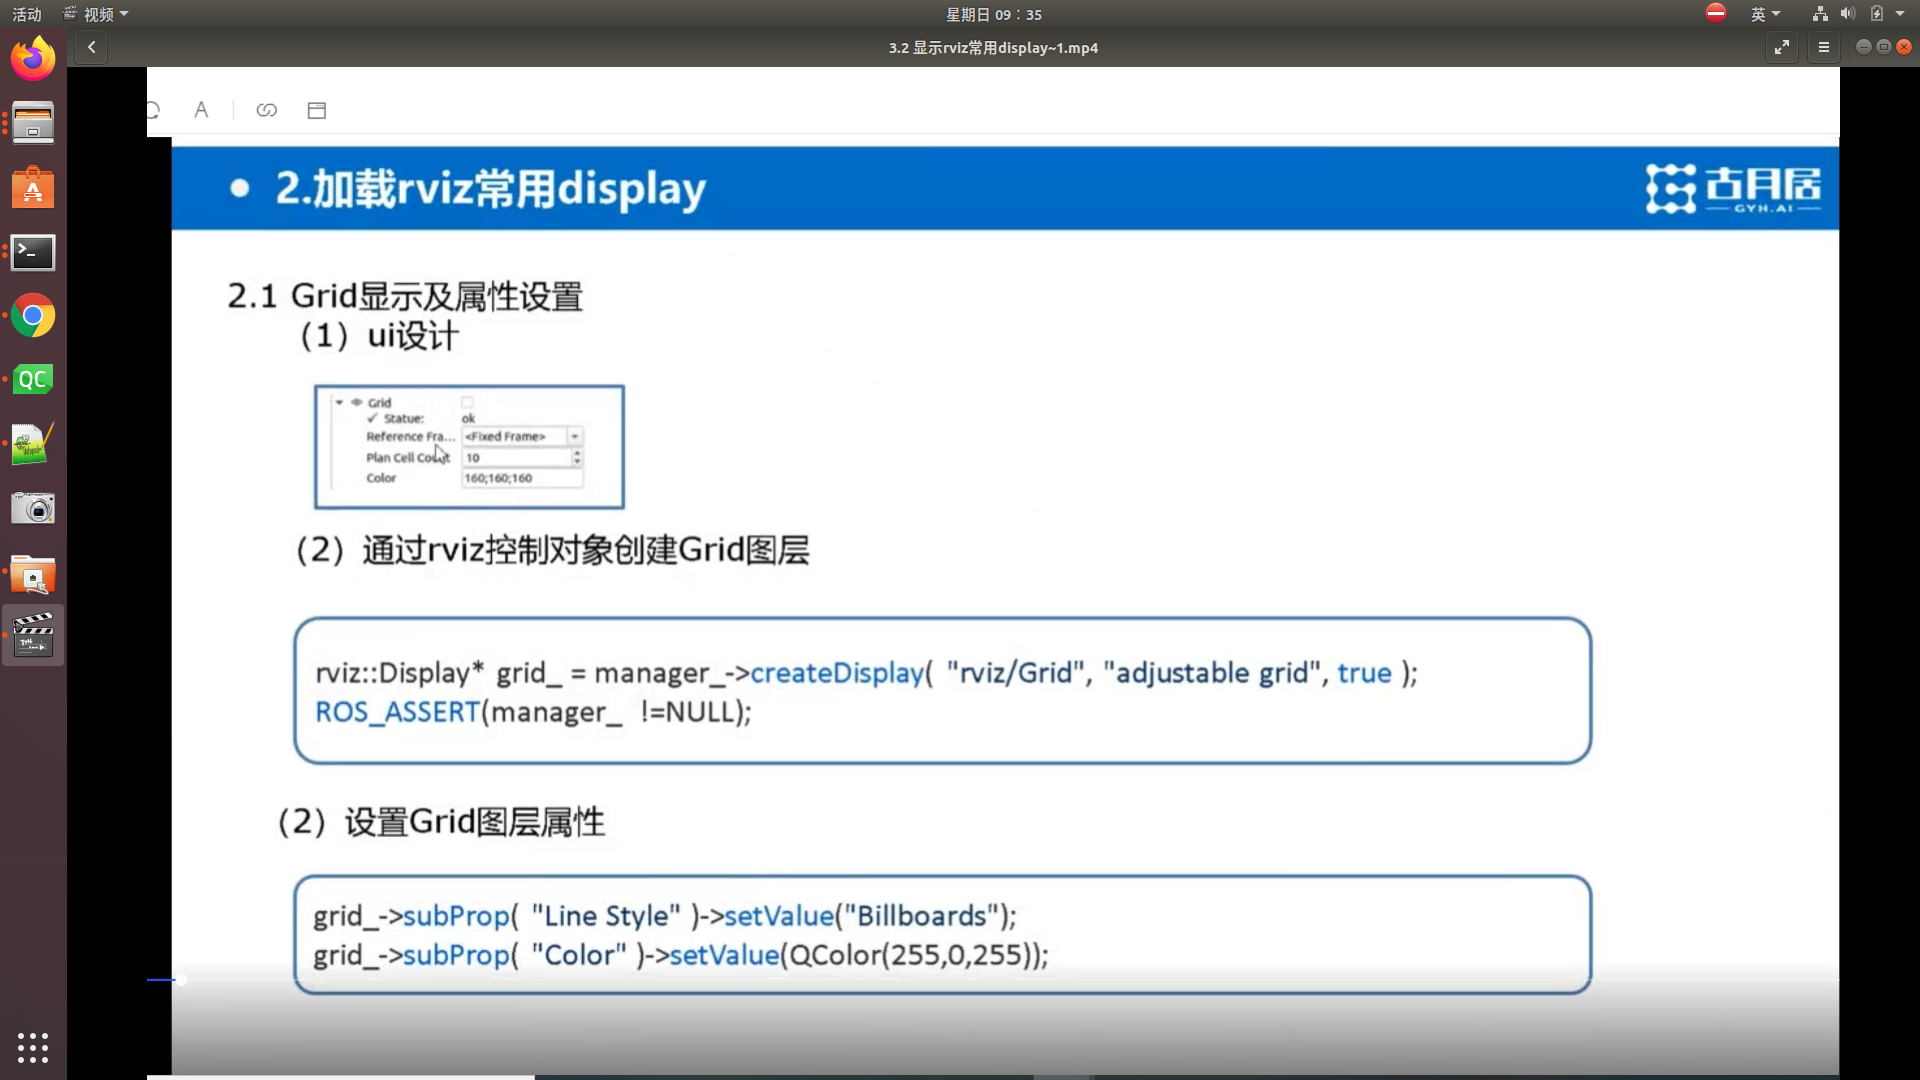The height and width of the screenshot is (1080, 1920).
Task: Click the red no-entry tray indicator
Action: click(1716, 13)
